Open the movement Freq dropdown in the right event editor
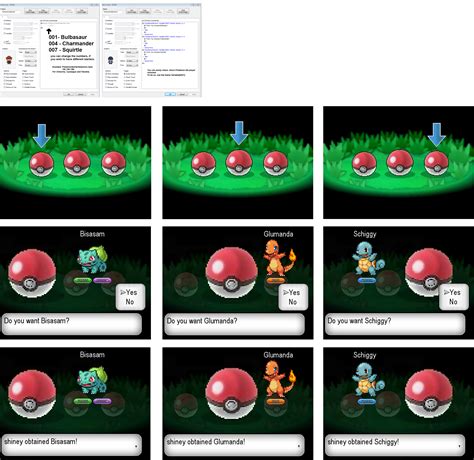Screen dimensions: 474x460 (132, 65)
